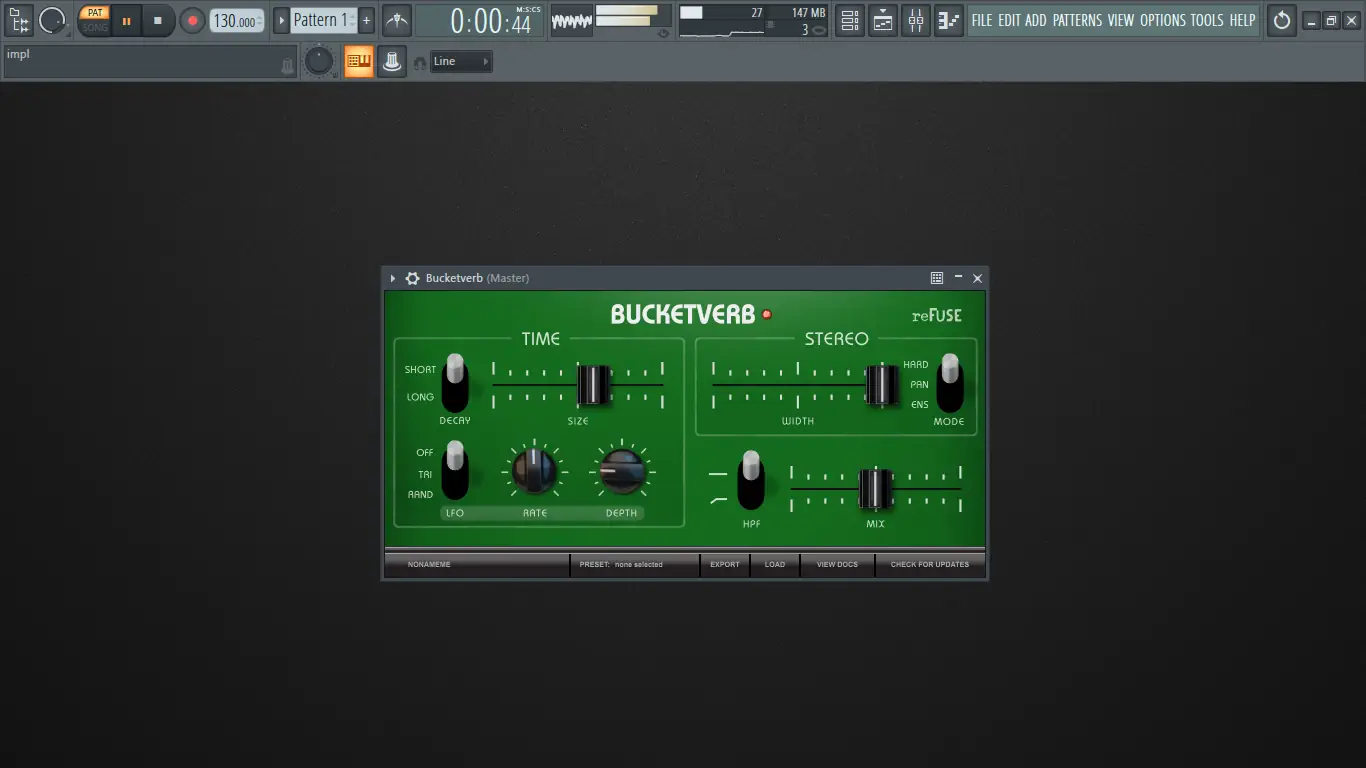
Task: Stop playback with the stop button
Action: tap(158, 20)
